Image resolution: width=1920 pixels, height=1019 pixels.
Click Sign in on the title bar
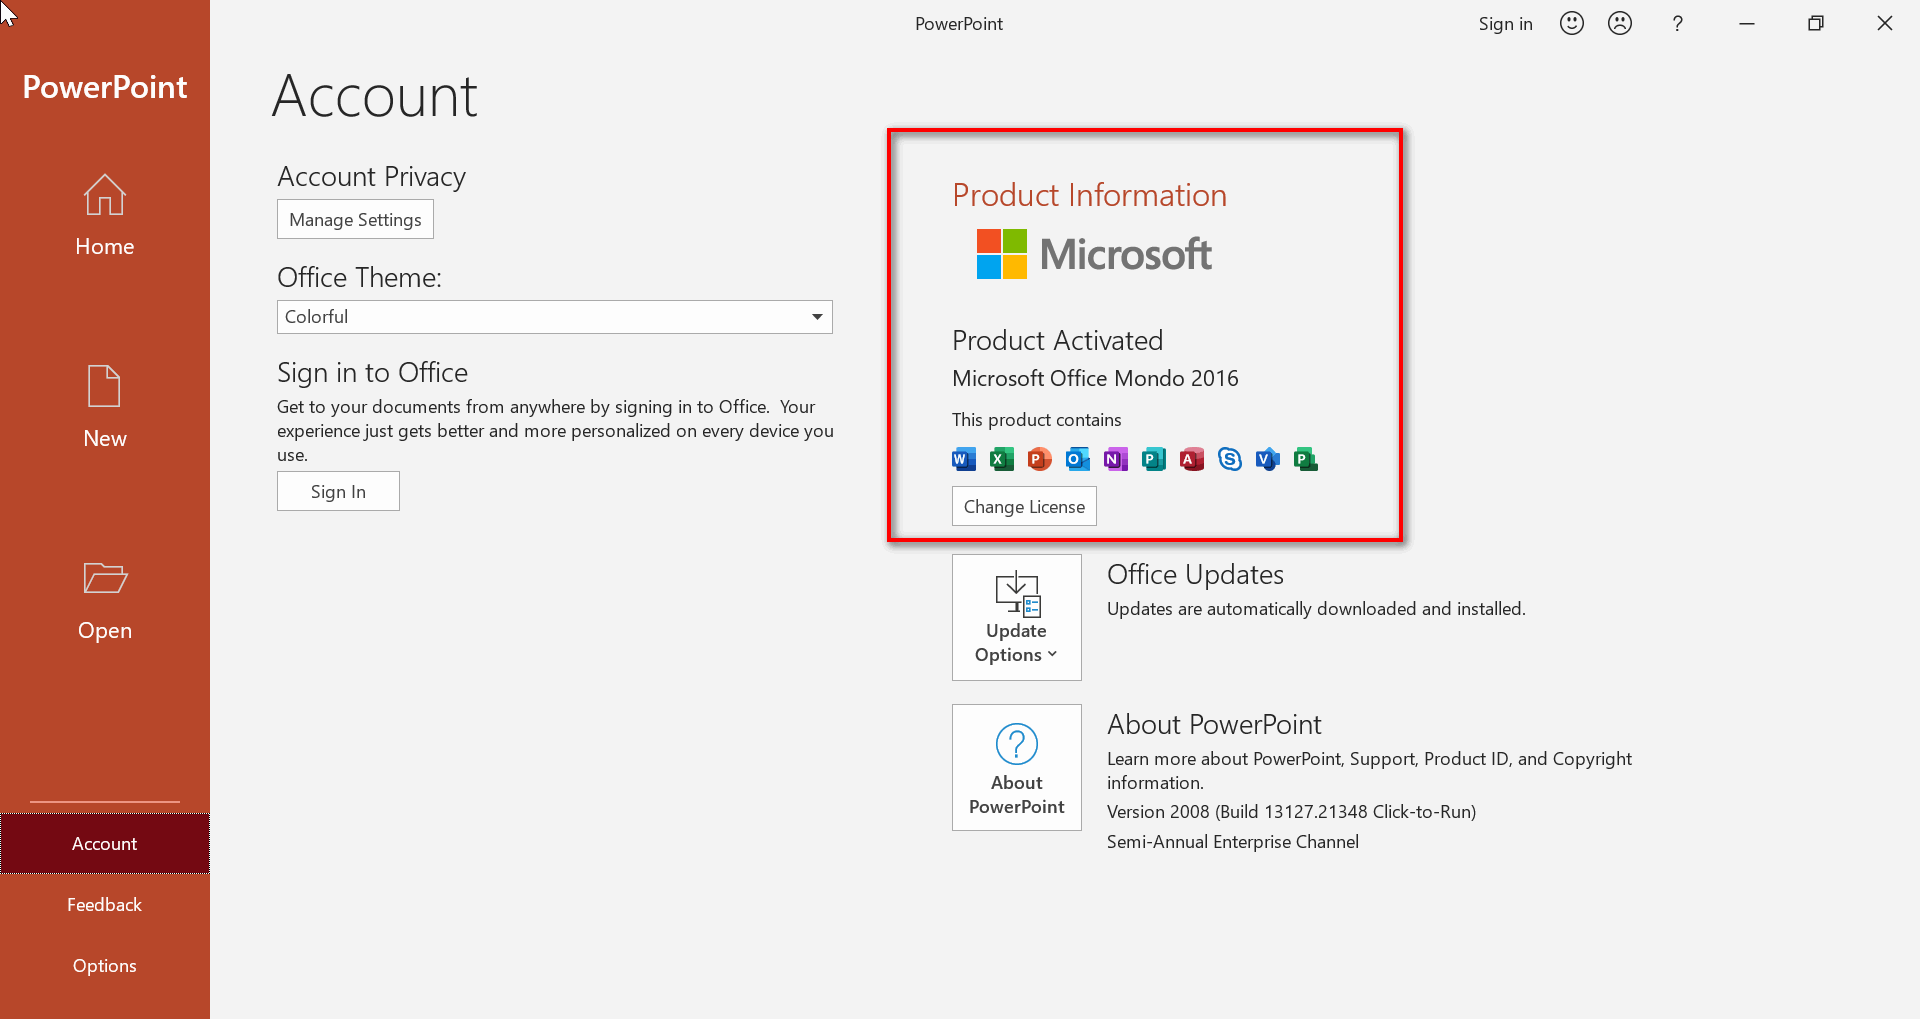(x=1505, y=23)
